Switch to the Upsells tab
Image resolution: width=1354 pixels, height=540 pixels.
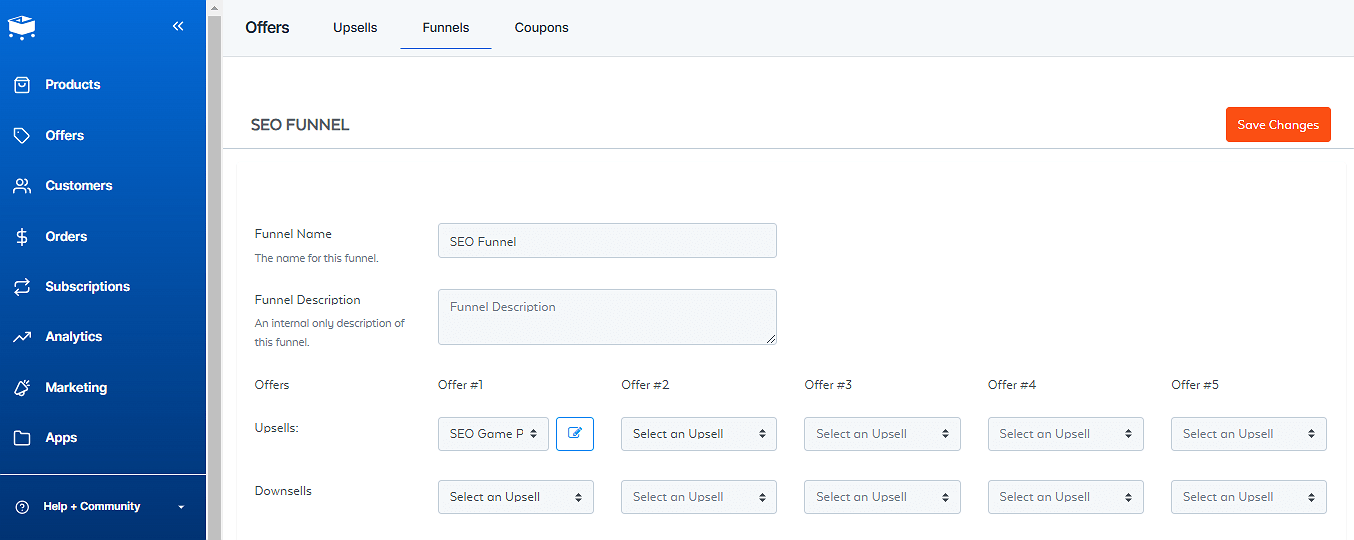pyautogui.click(x=355, y=28)
